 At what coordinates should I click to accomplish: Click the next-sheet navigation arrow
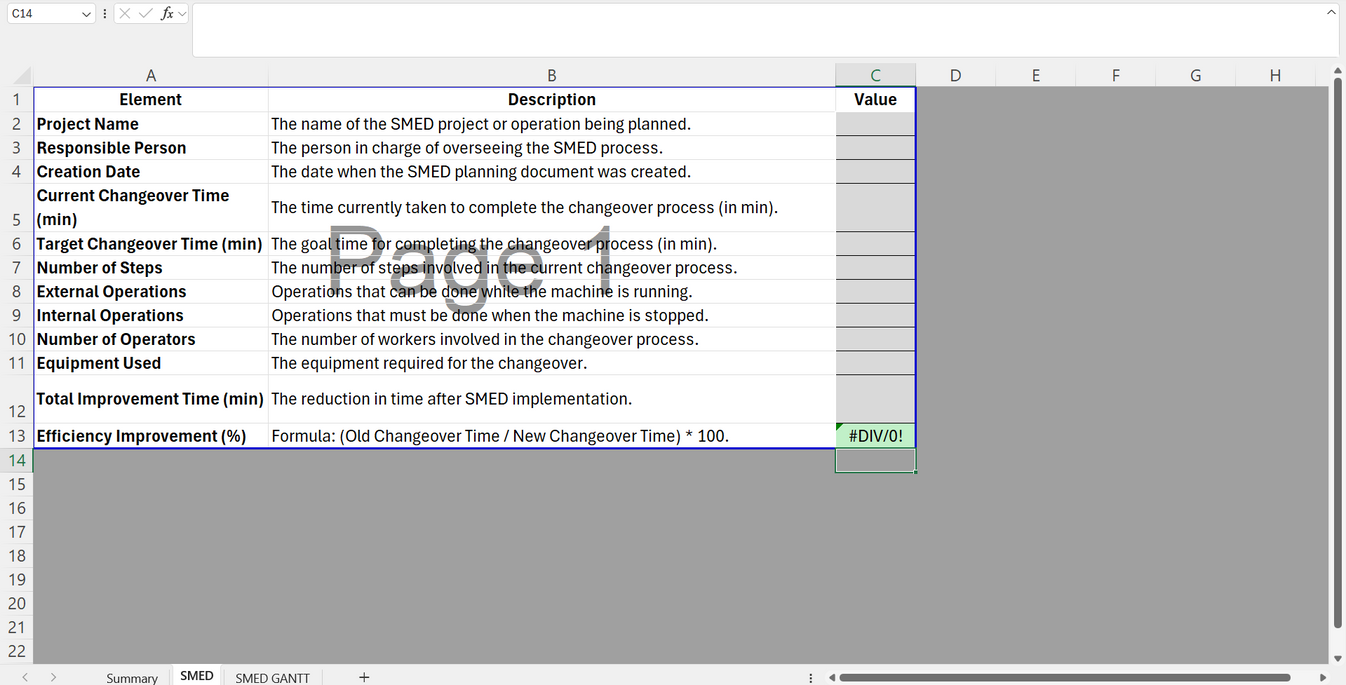52,677
